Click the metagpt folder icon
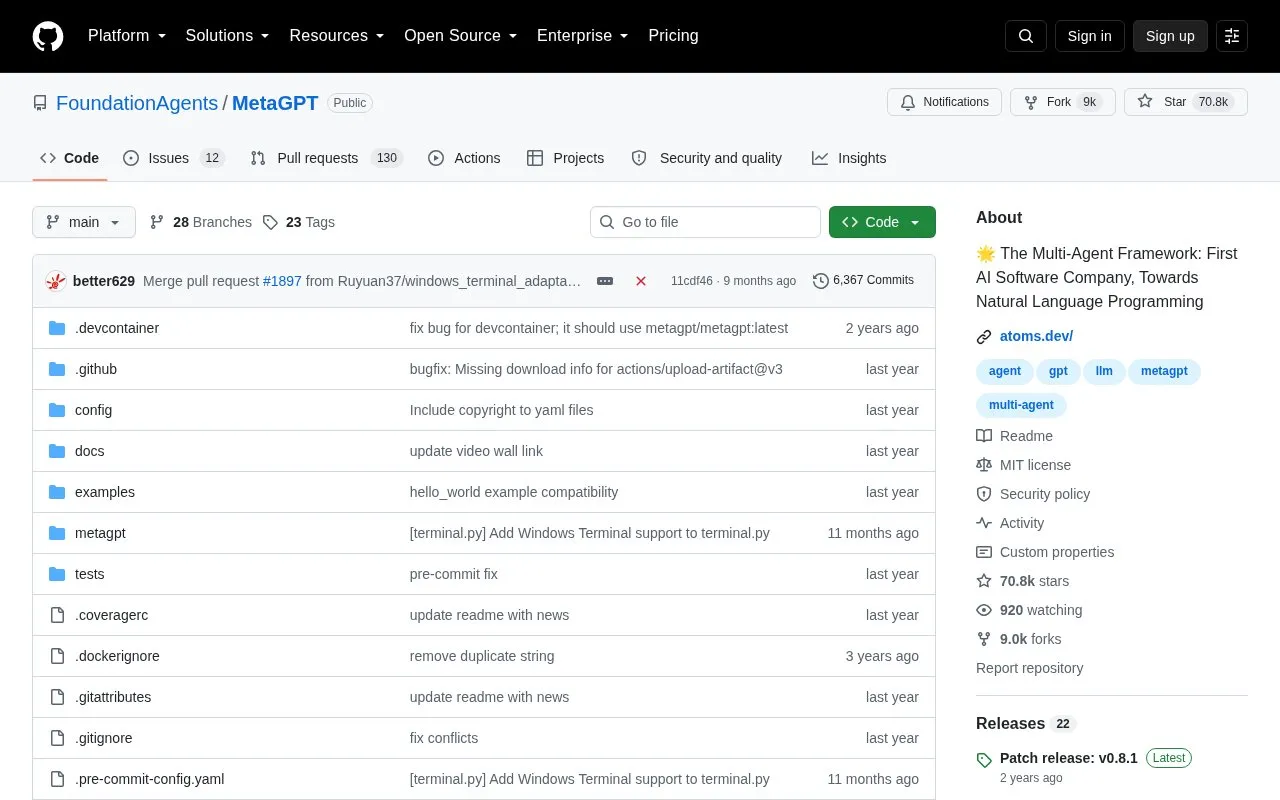 [x=57, y=533]
